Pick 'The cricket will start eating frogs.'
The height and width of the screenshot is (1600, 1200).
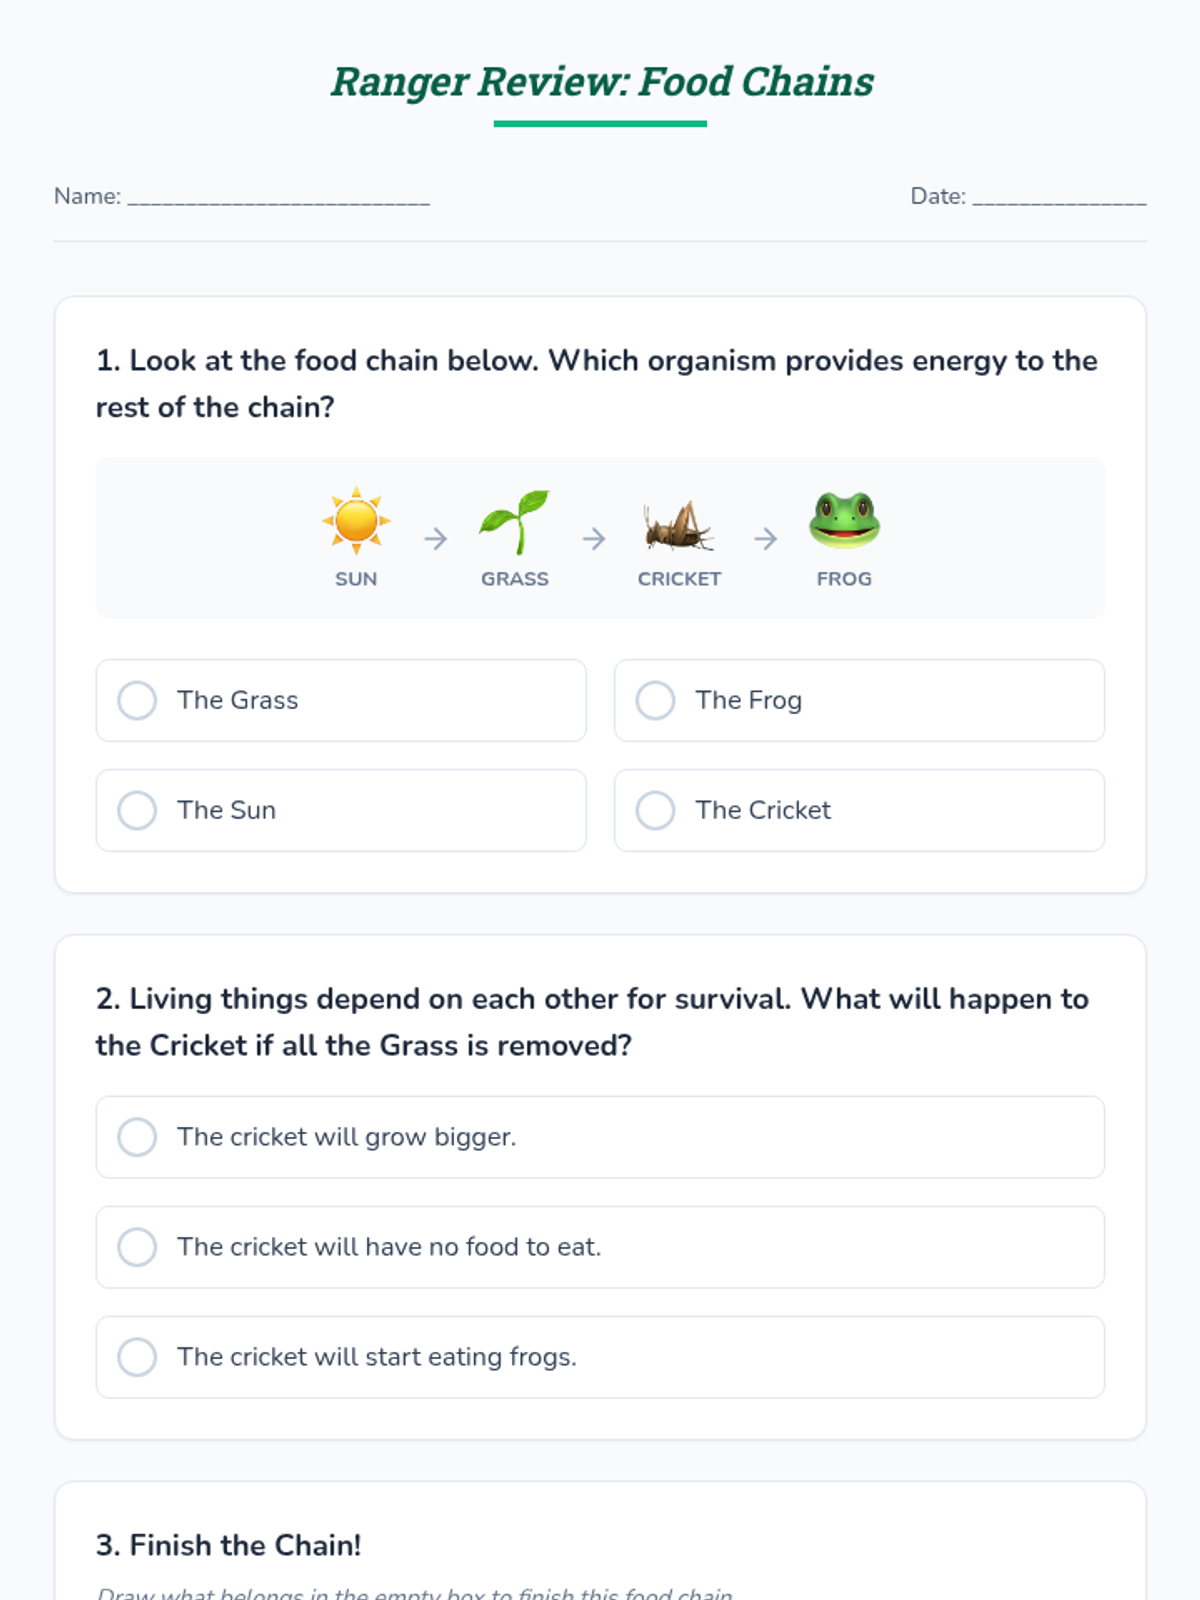point(600,1357)
